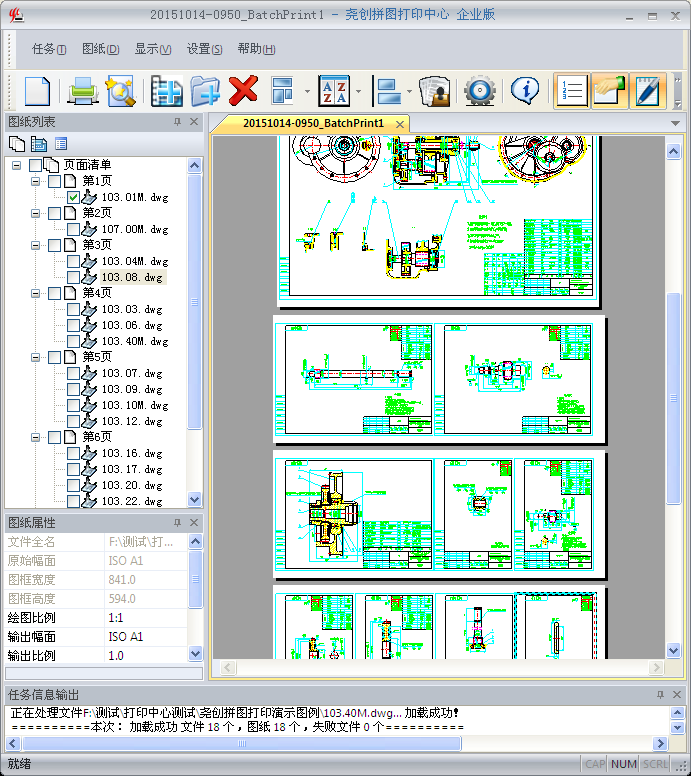Screen dimensions: 691x776
Task: Uncheck the 103.01M.dwg checkbox
Action: pyautogui.click(x=73, y=198)
